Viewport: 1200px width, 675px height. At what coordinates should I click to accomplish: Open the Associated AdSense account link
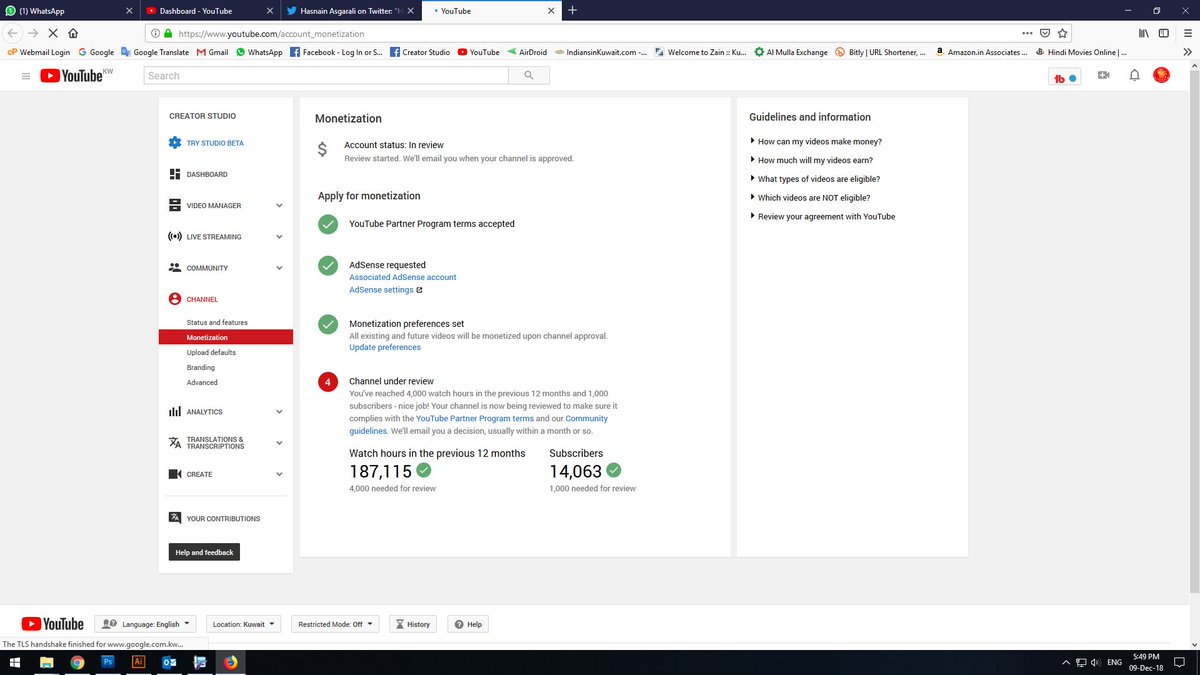[403, 277]
